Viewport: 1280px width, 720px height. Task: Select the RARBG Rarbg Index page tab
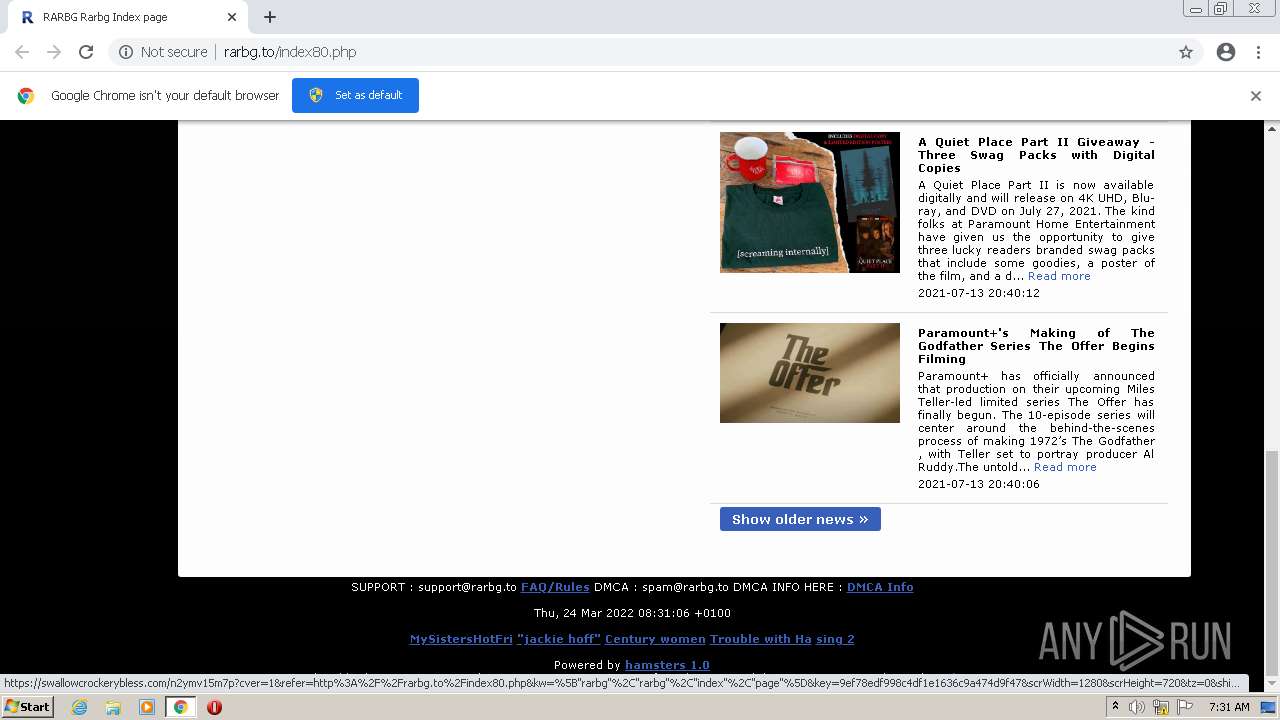pos(128,17)
